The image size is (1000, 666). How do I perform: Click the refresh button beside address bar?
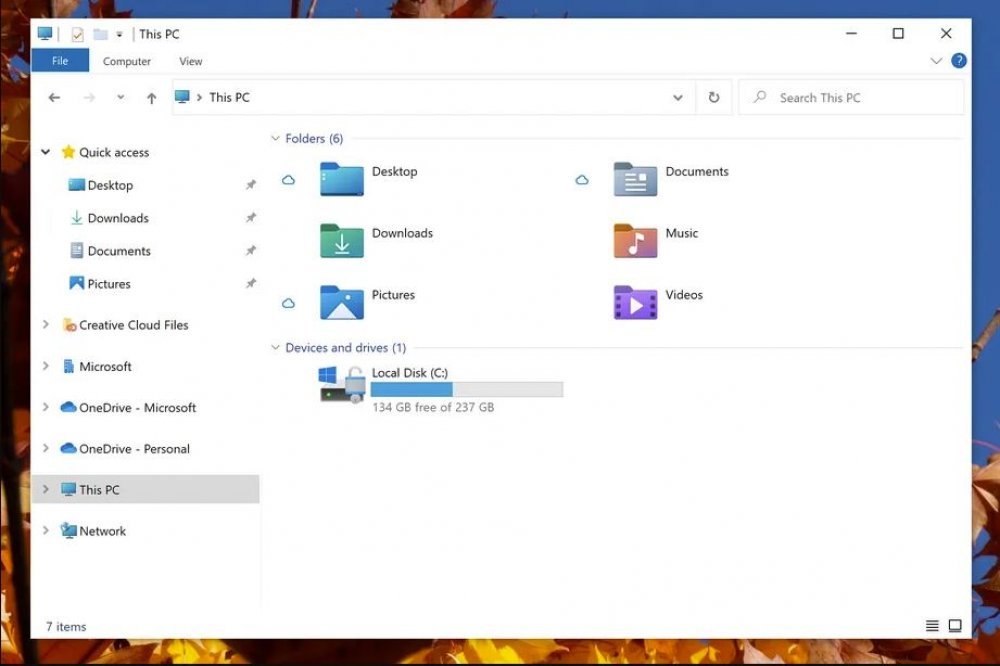click(714, 98)
